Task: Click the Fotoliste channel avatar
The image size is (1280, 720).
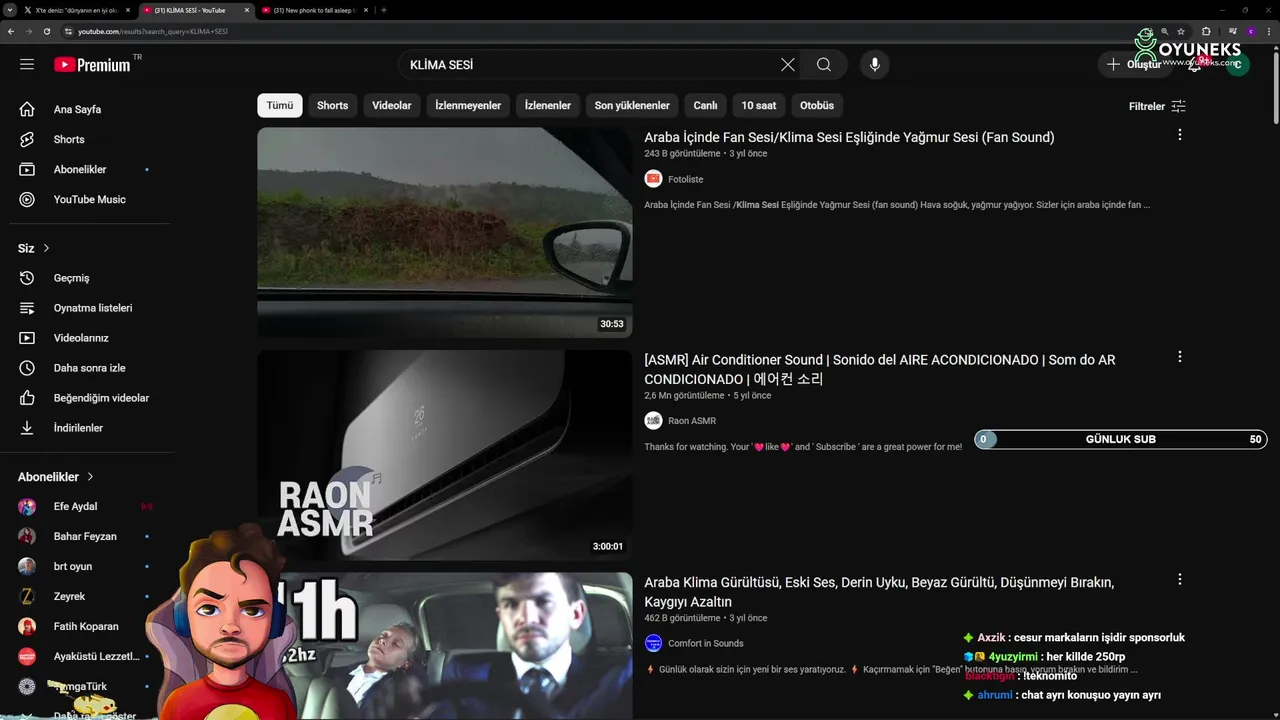Action: pos(653,179)
